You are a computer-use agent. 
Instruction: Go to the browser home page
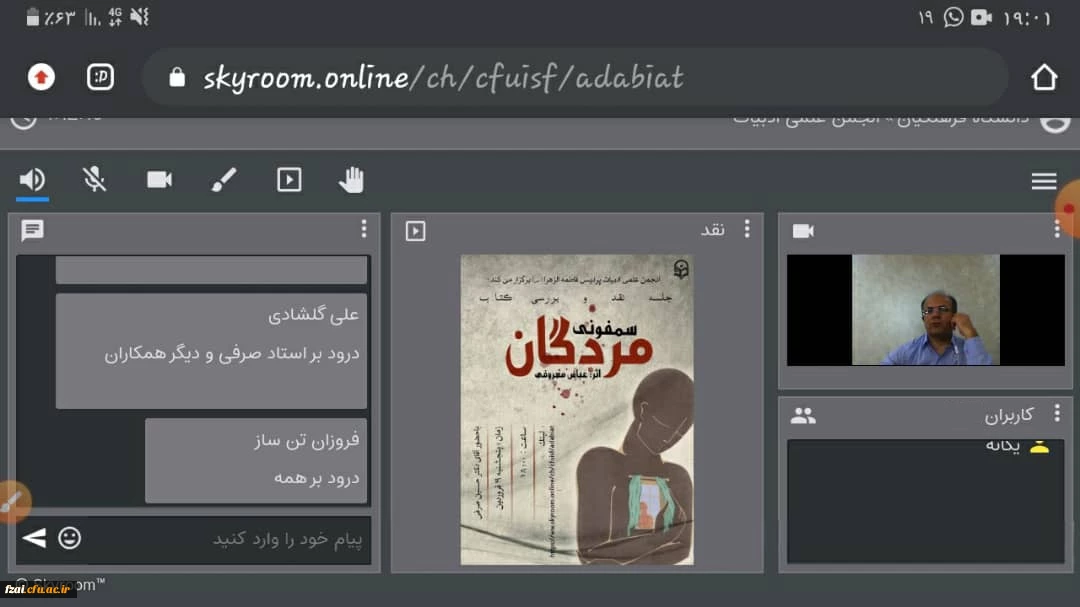1043,78
